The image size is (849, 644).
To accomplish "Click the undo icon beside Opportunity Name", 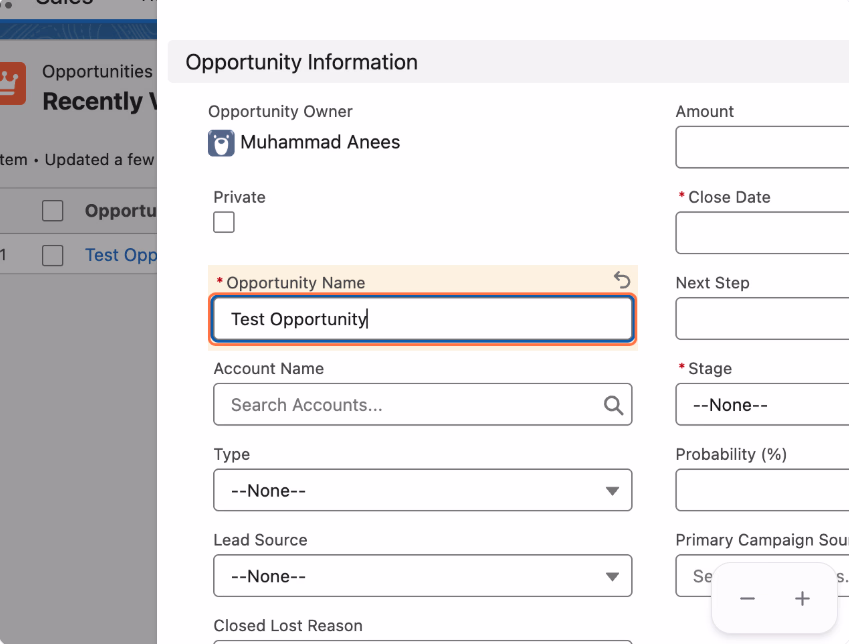I will [x=622, y=280].
